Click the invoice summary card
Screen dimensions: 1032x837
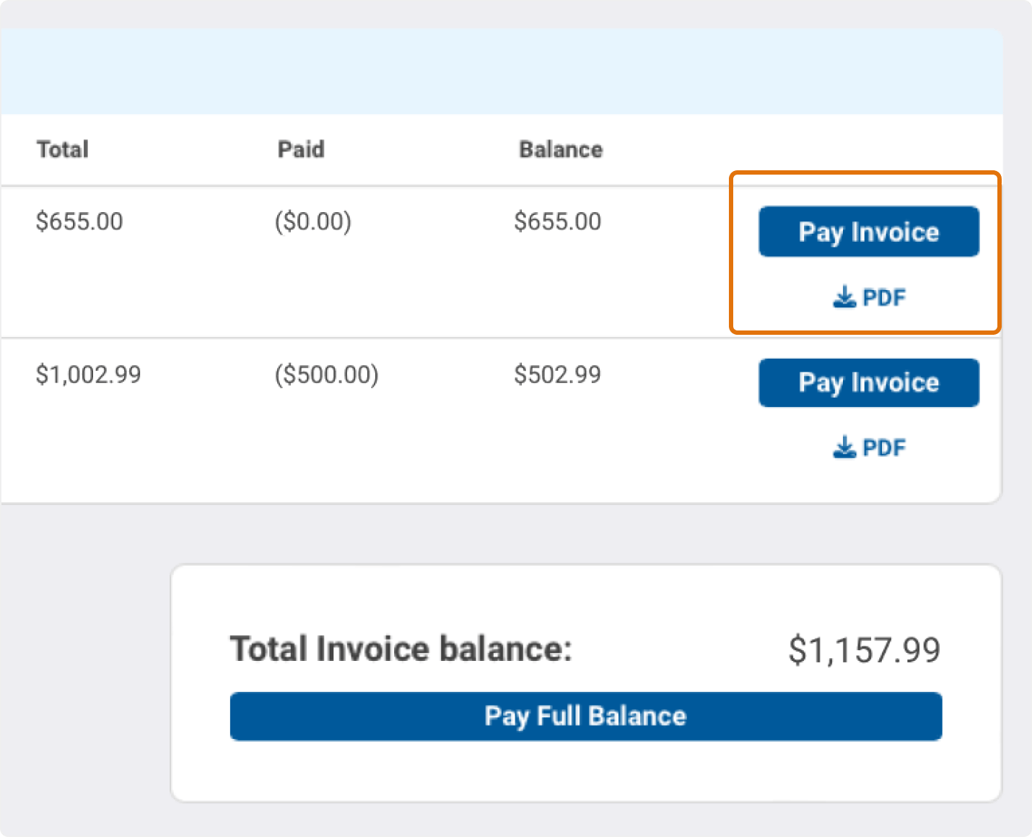586,681
